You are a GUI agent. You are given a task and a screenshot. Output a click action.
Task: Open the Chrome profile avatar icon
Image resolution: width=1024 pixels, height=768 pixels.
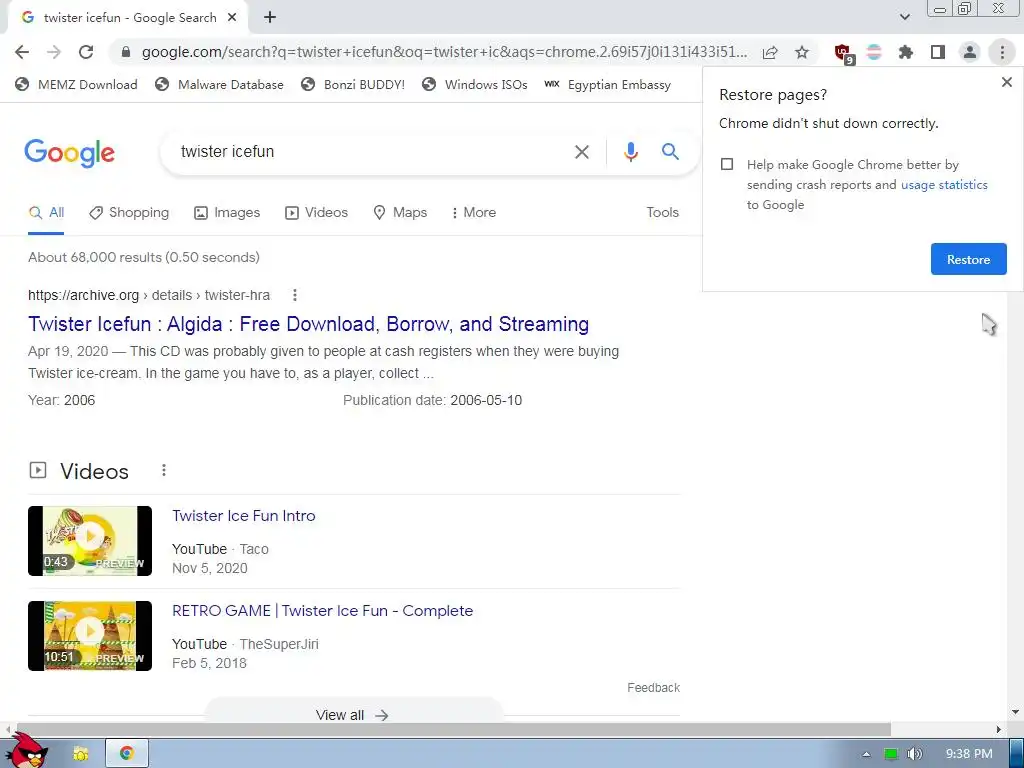(970, 52)
